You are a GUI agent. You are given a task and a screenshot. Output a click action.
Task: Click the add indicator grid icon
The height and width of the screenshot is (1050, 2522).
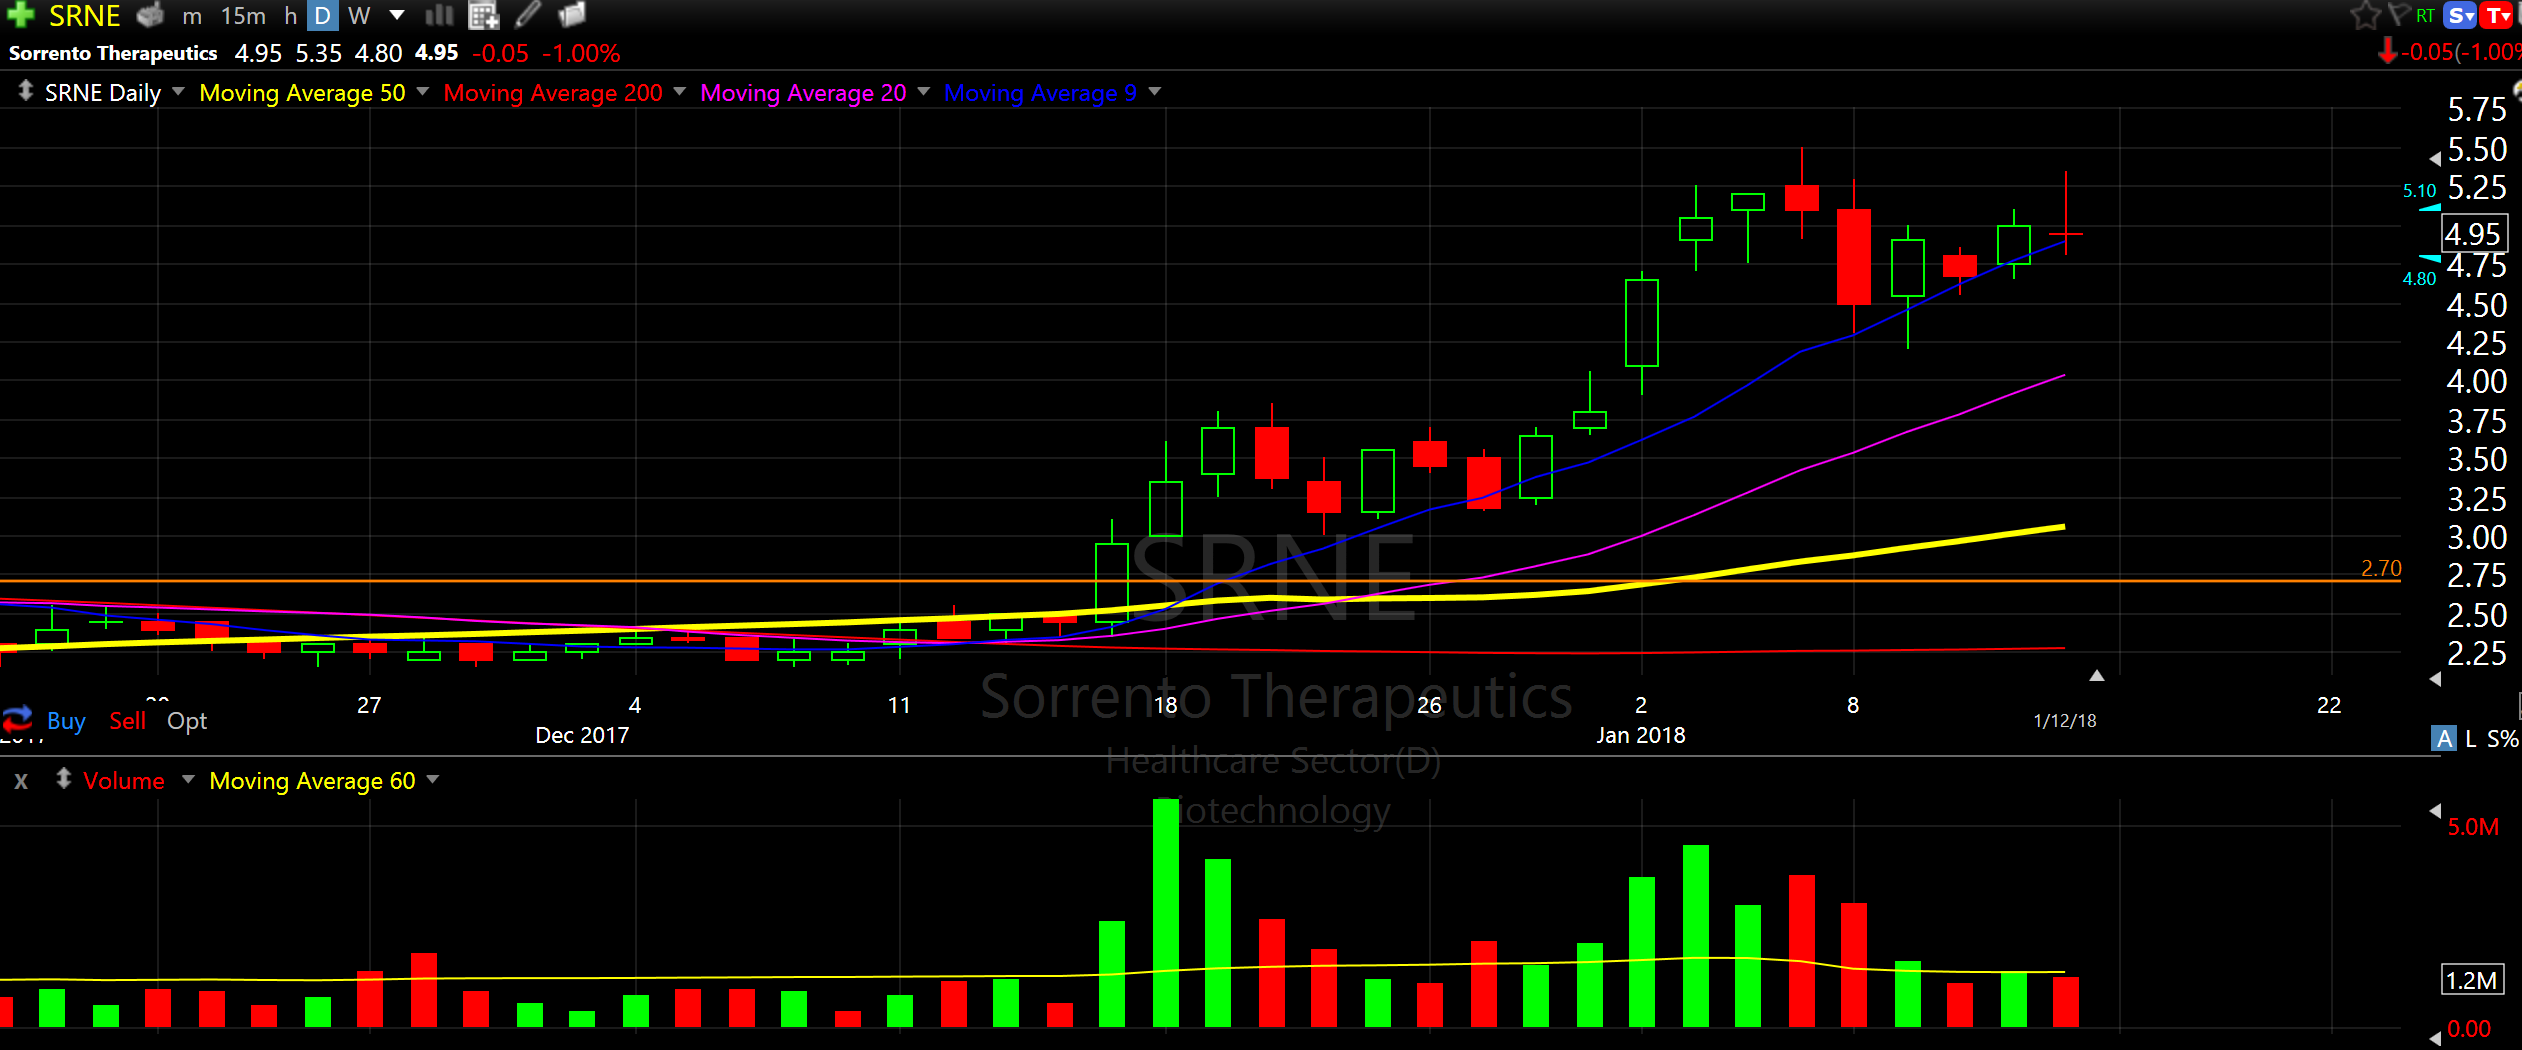click(484, 16)
